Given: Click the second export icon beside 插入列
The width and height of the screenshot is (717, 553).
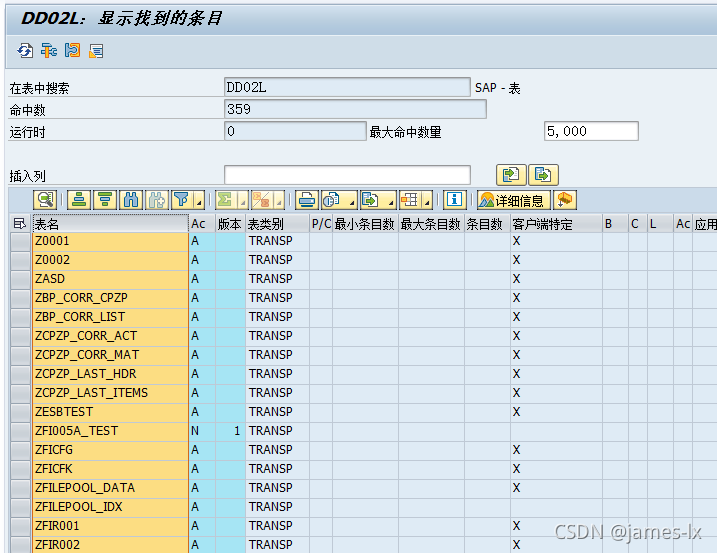Looking at the screenshot, I should [543, 175].
